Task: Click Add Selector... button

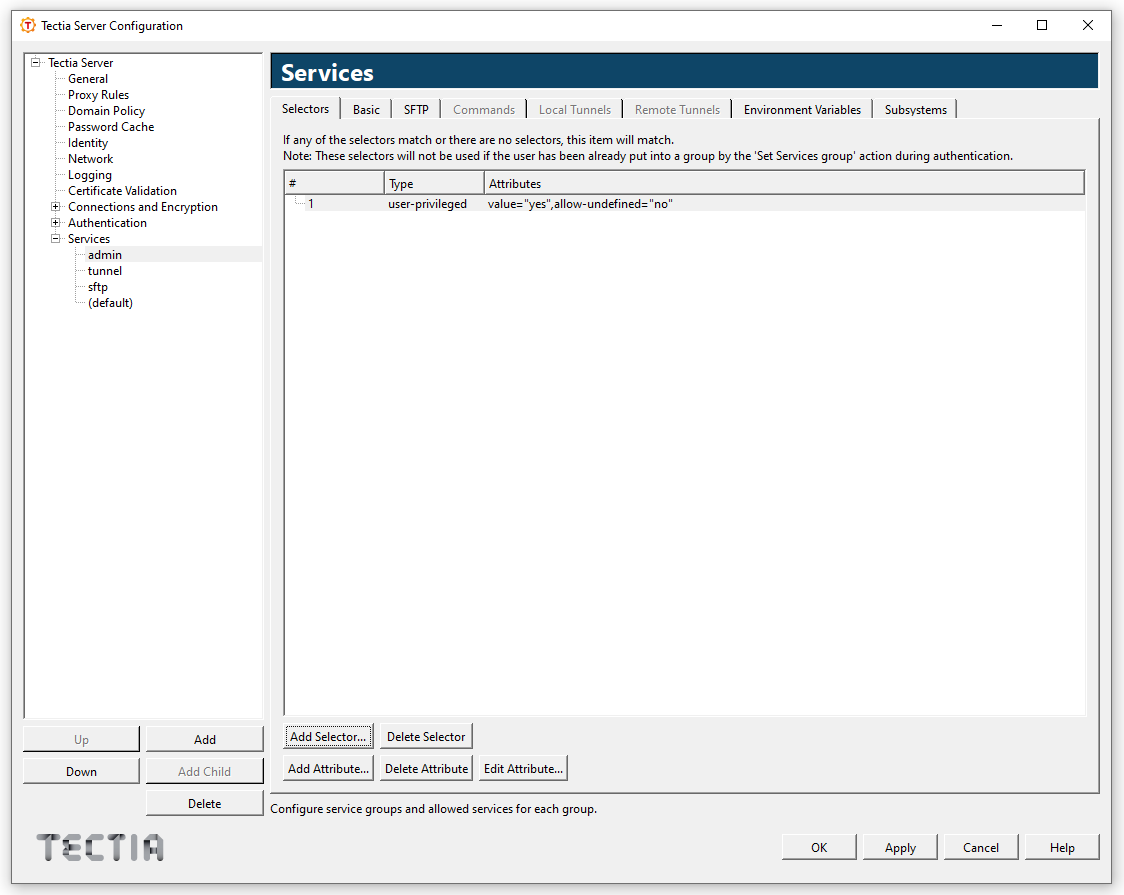Action: pos(328,737)
